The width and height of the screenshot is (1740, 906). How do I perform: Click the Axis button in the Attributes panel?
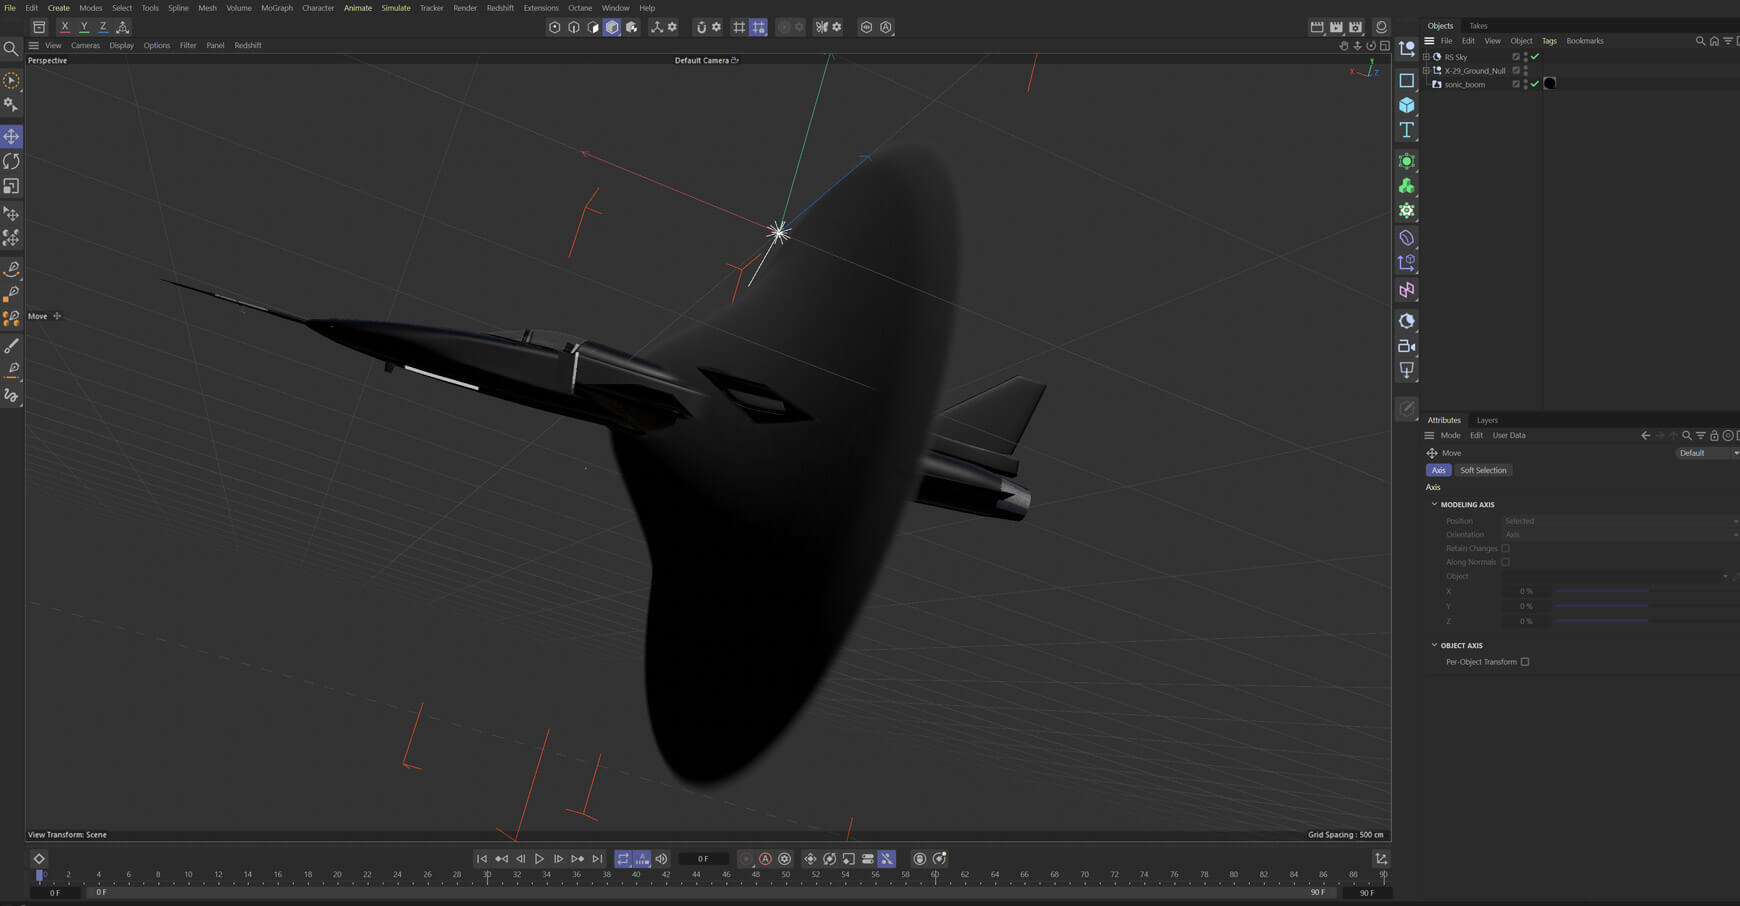click(1438, 470)
